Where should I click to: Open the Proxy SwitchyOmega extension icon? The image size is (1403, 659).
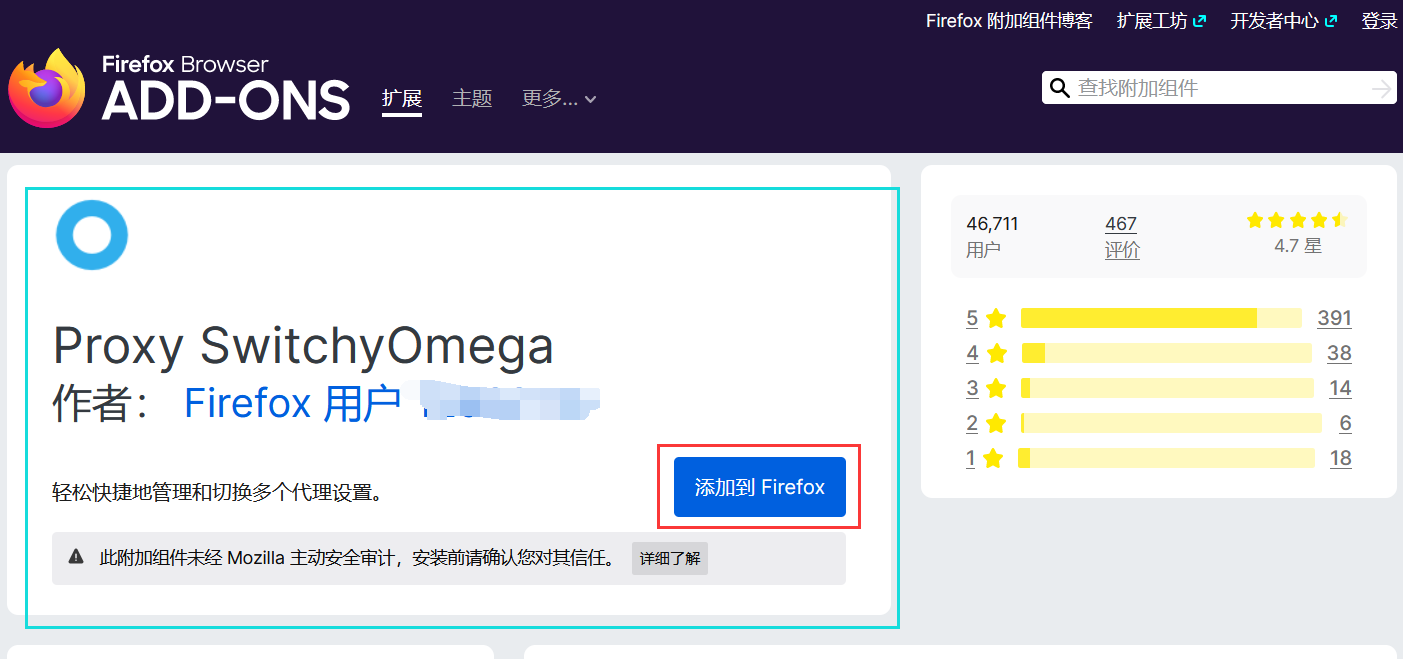[x=92, y=235]
